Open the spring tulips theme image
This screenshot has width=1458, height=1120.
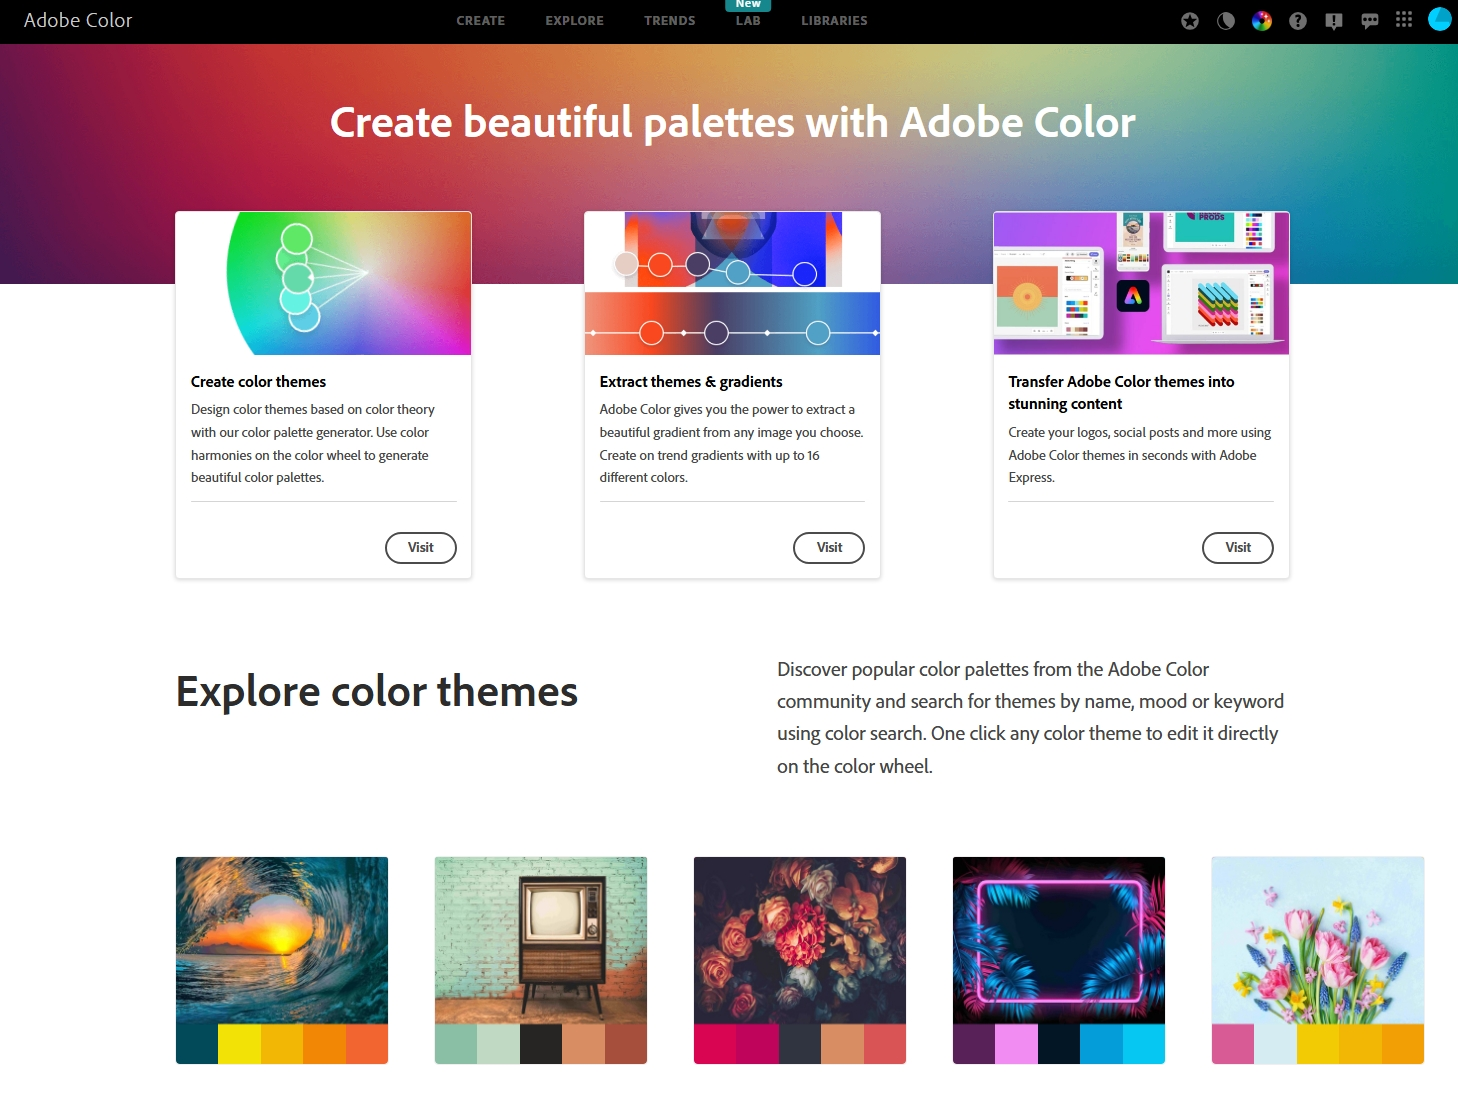(1318, 940)
